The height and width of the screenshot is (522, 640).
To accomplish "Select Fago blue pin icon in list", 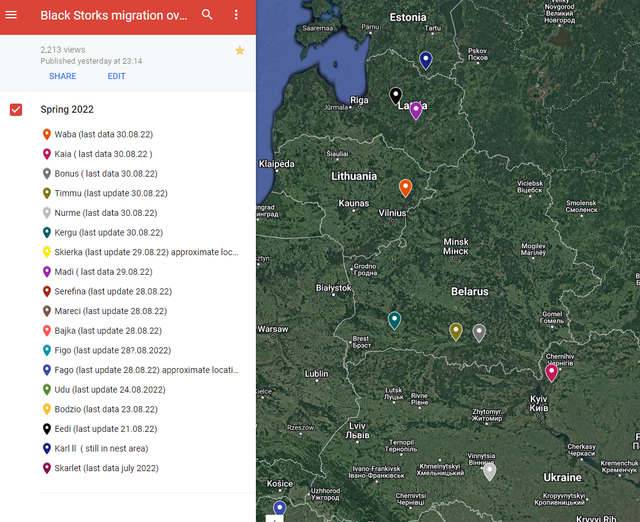I will pyautogui.click(x=47, y=370).
